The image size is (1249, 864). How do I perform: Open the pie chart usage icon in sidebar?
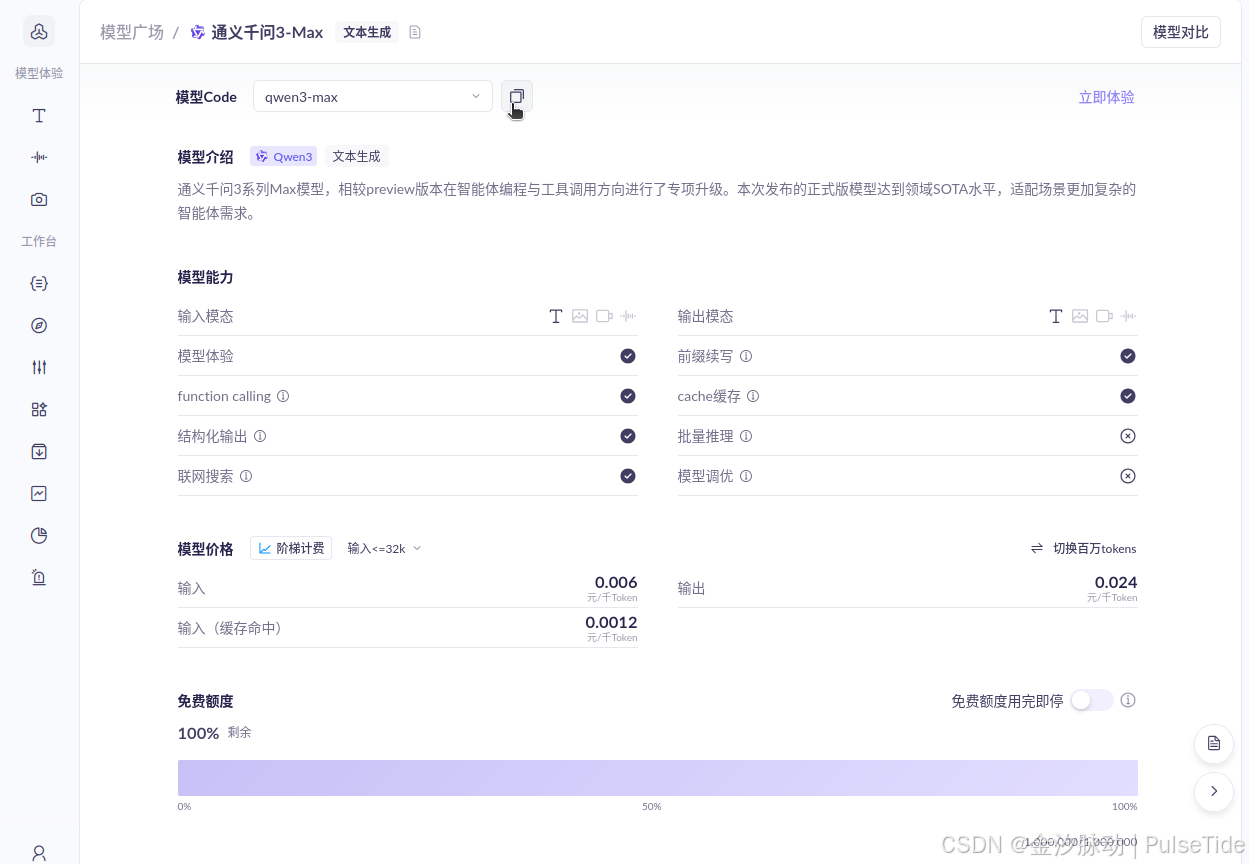tap(39, 535)
